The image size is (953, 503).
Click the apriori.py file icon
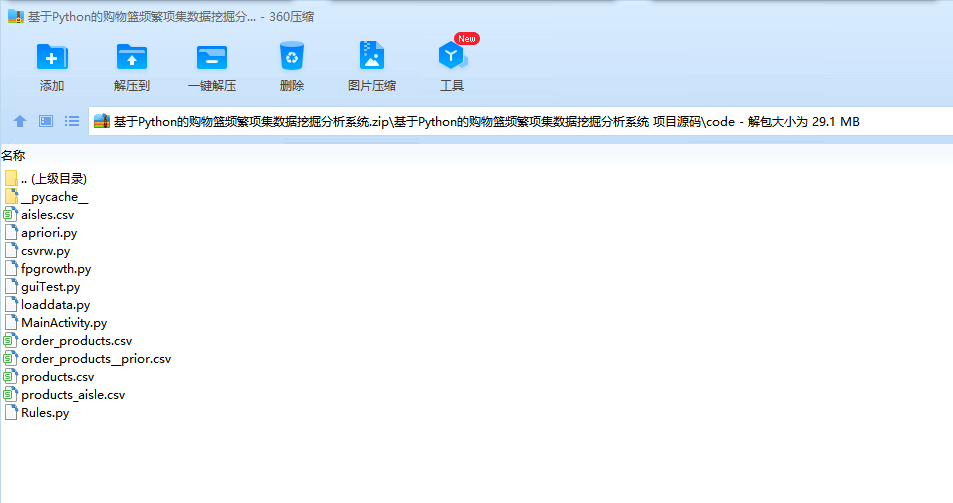11,232
